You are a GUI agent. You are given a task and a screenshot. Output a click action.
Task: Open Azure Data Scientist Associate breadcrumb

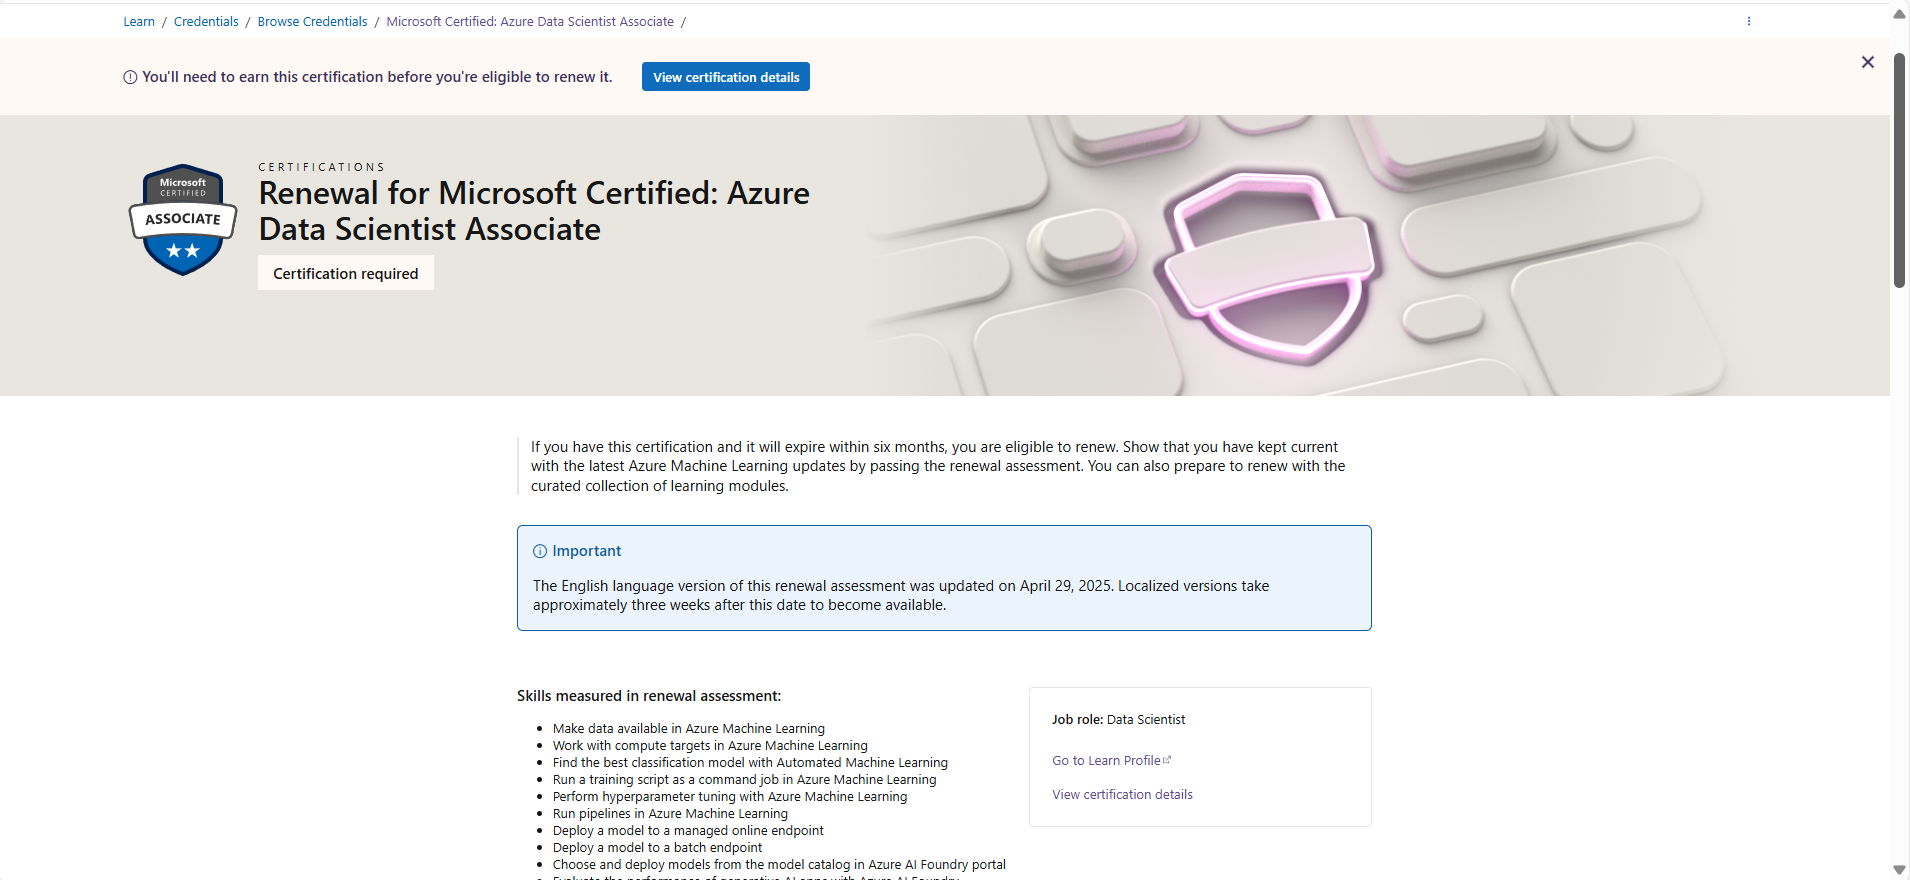(530, 22)
